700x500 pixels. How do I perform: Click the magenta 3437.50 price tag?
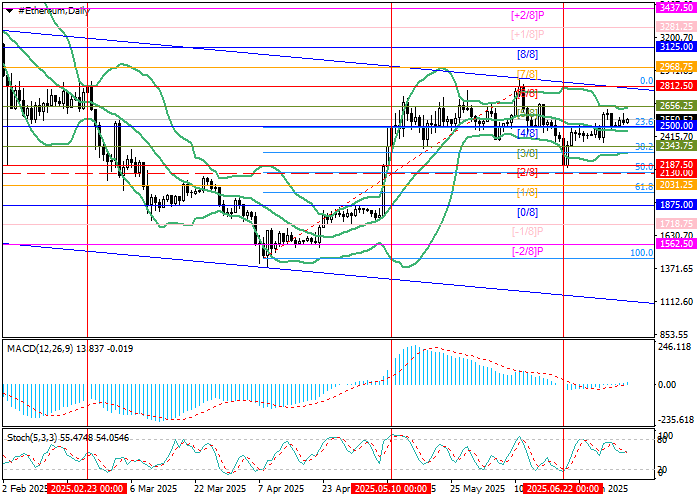pos(676,6)
